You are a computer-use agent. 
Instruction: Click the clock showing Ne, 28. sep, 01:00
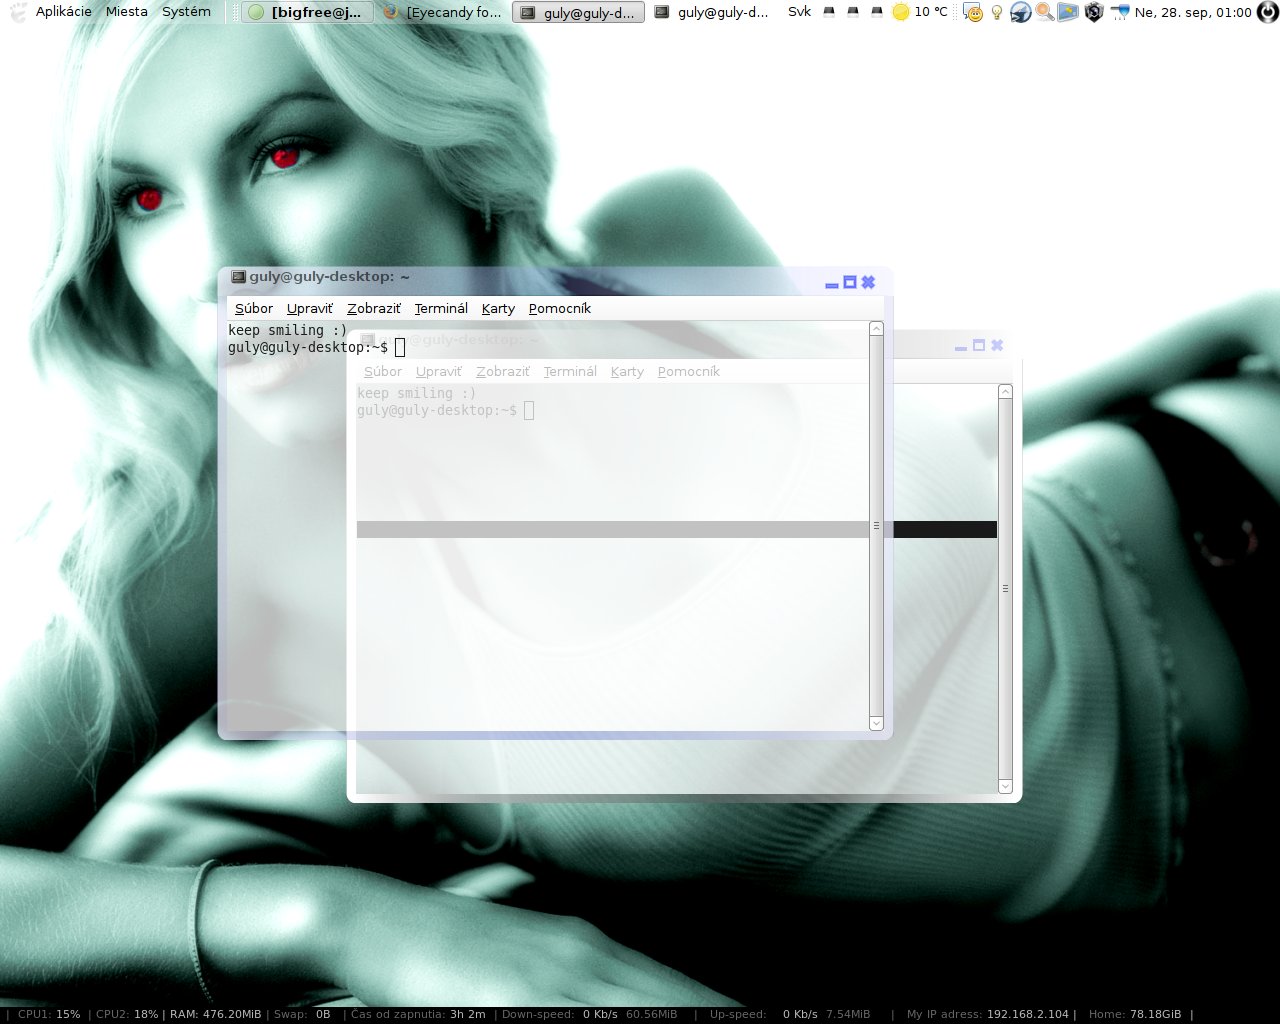[x=1193, y=12]
